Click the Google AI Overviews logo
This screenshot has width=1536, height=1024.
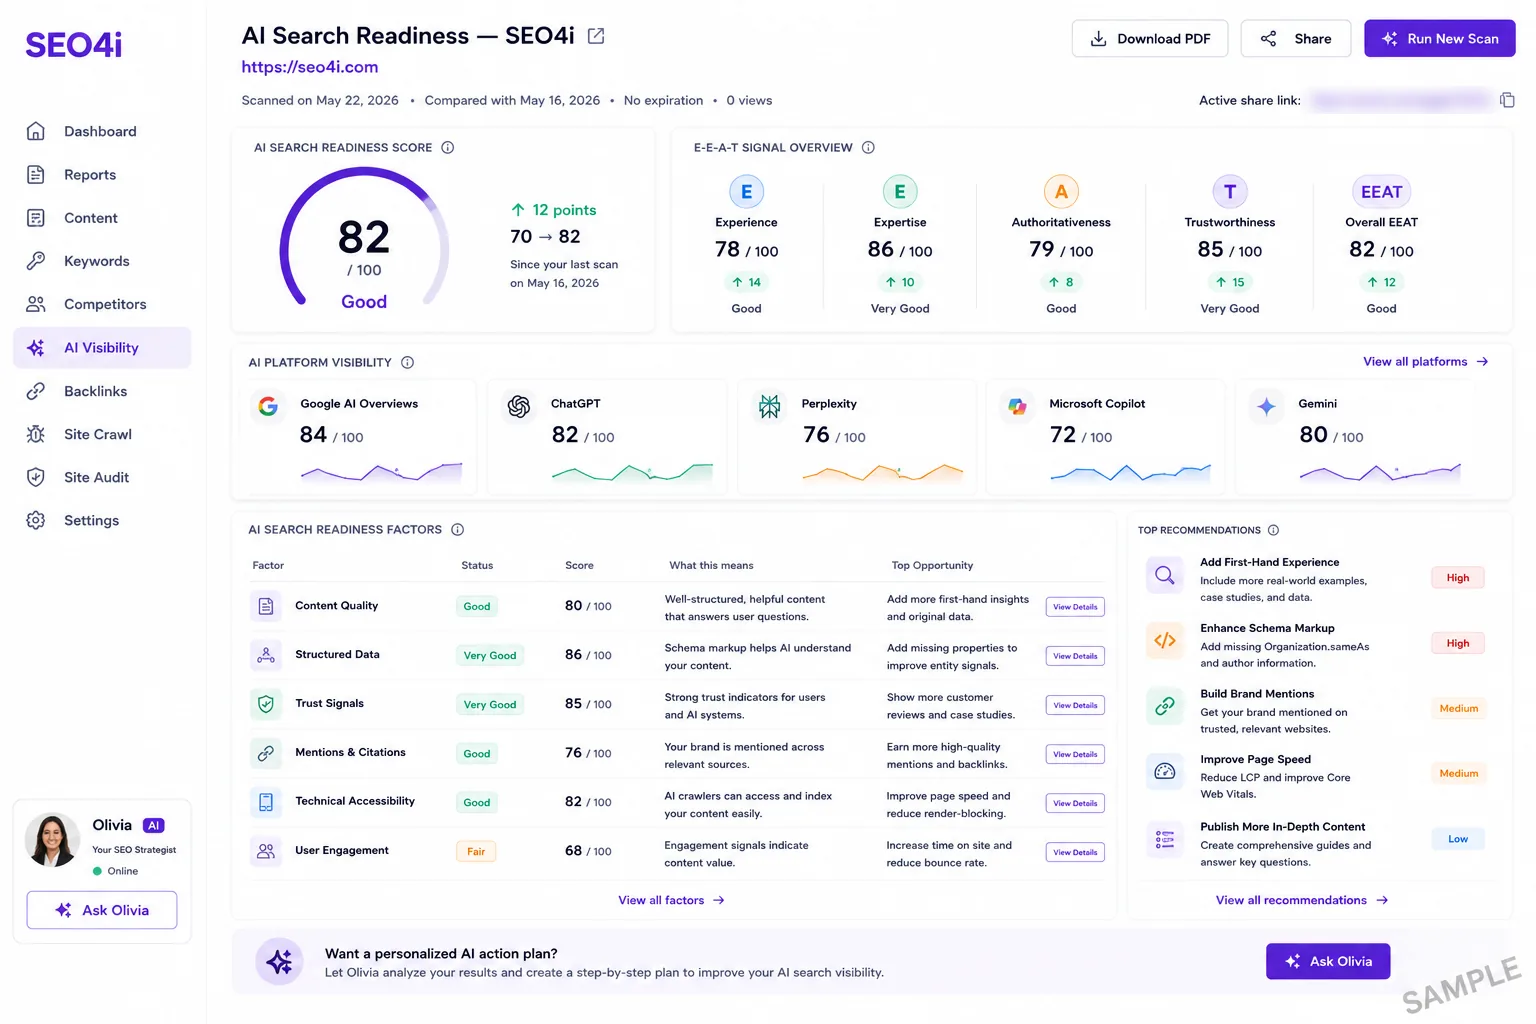coord(268,406)
